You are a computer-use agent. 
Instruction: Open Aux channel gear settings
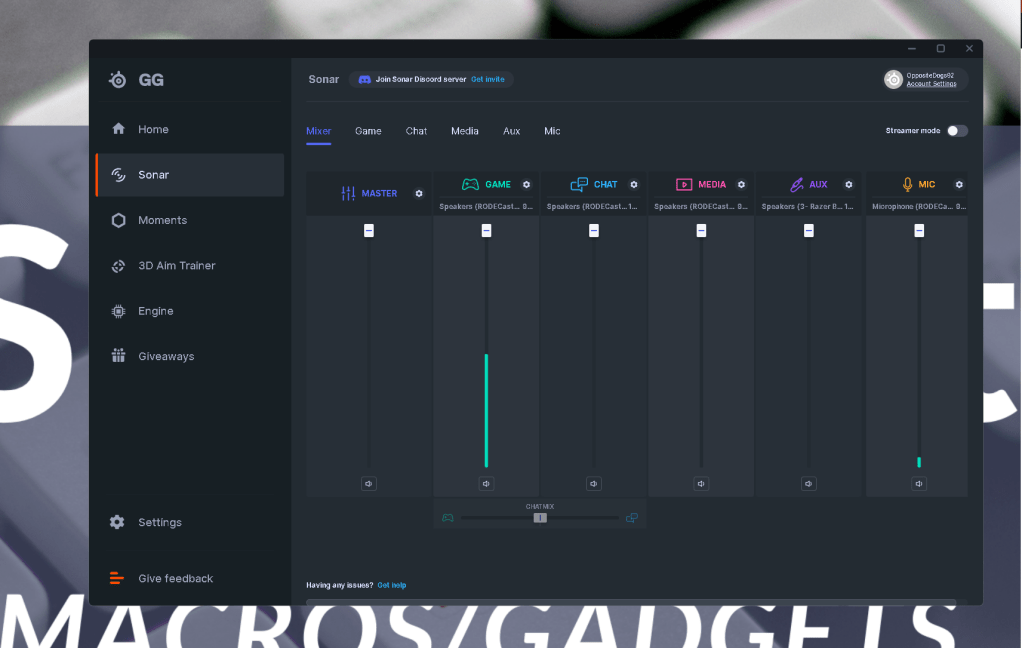tap(849, 184)
